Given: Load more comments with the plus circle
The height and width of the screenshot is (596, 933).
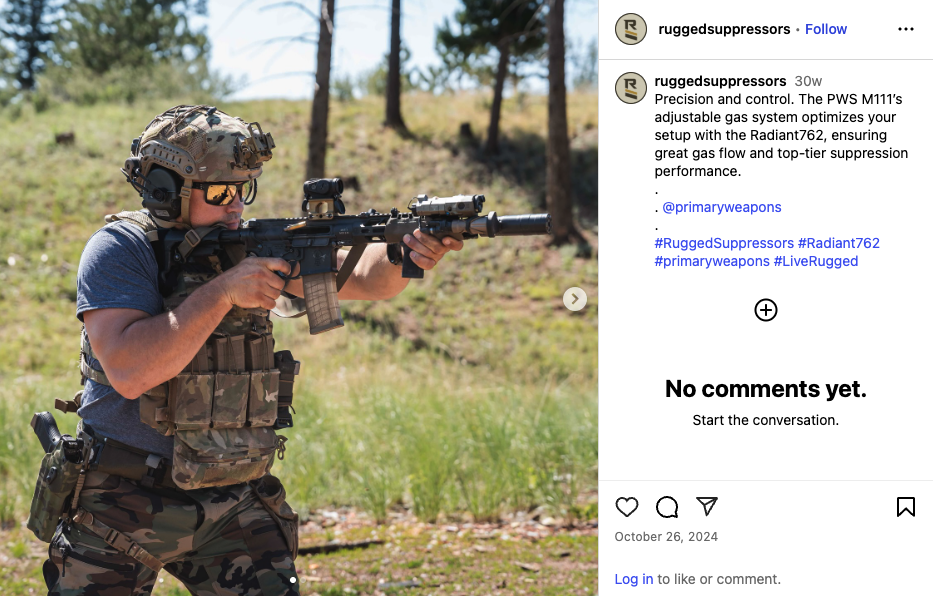Looking at the screenshot, I should click(x=766, y=310).
